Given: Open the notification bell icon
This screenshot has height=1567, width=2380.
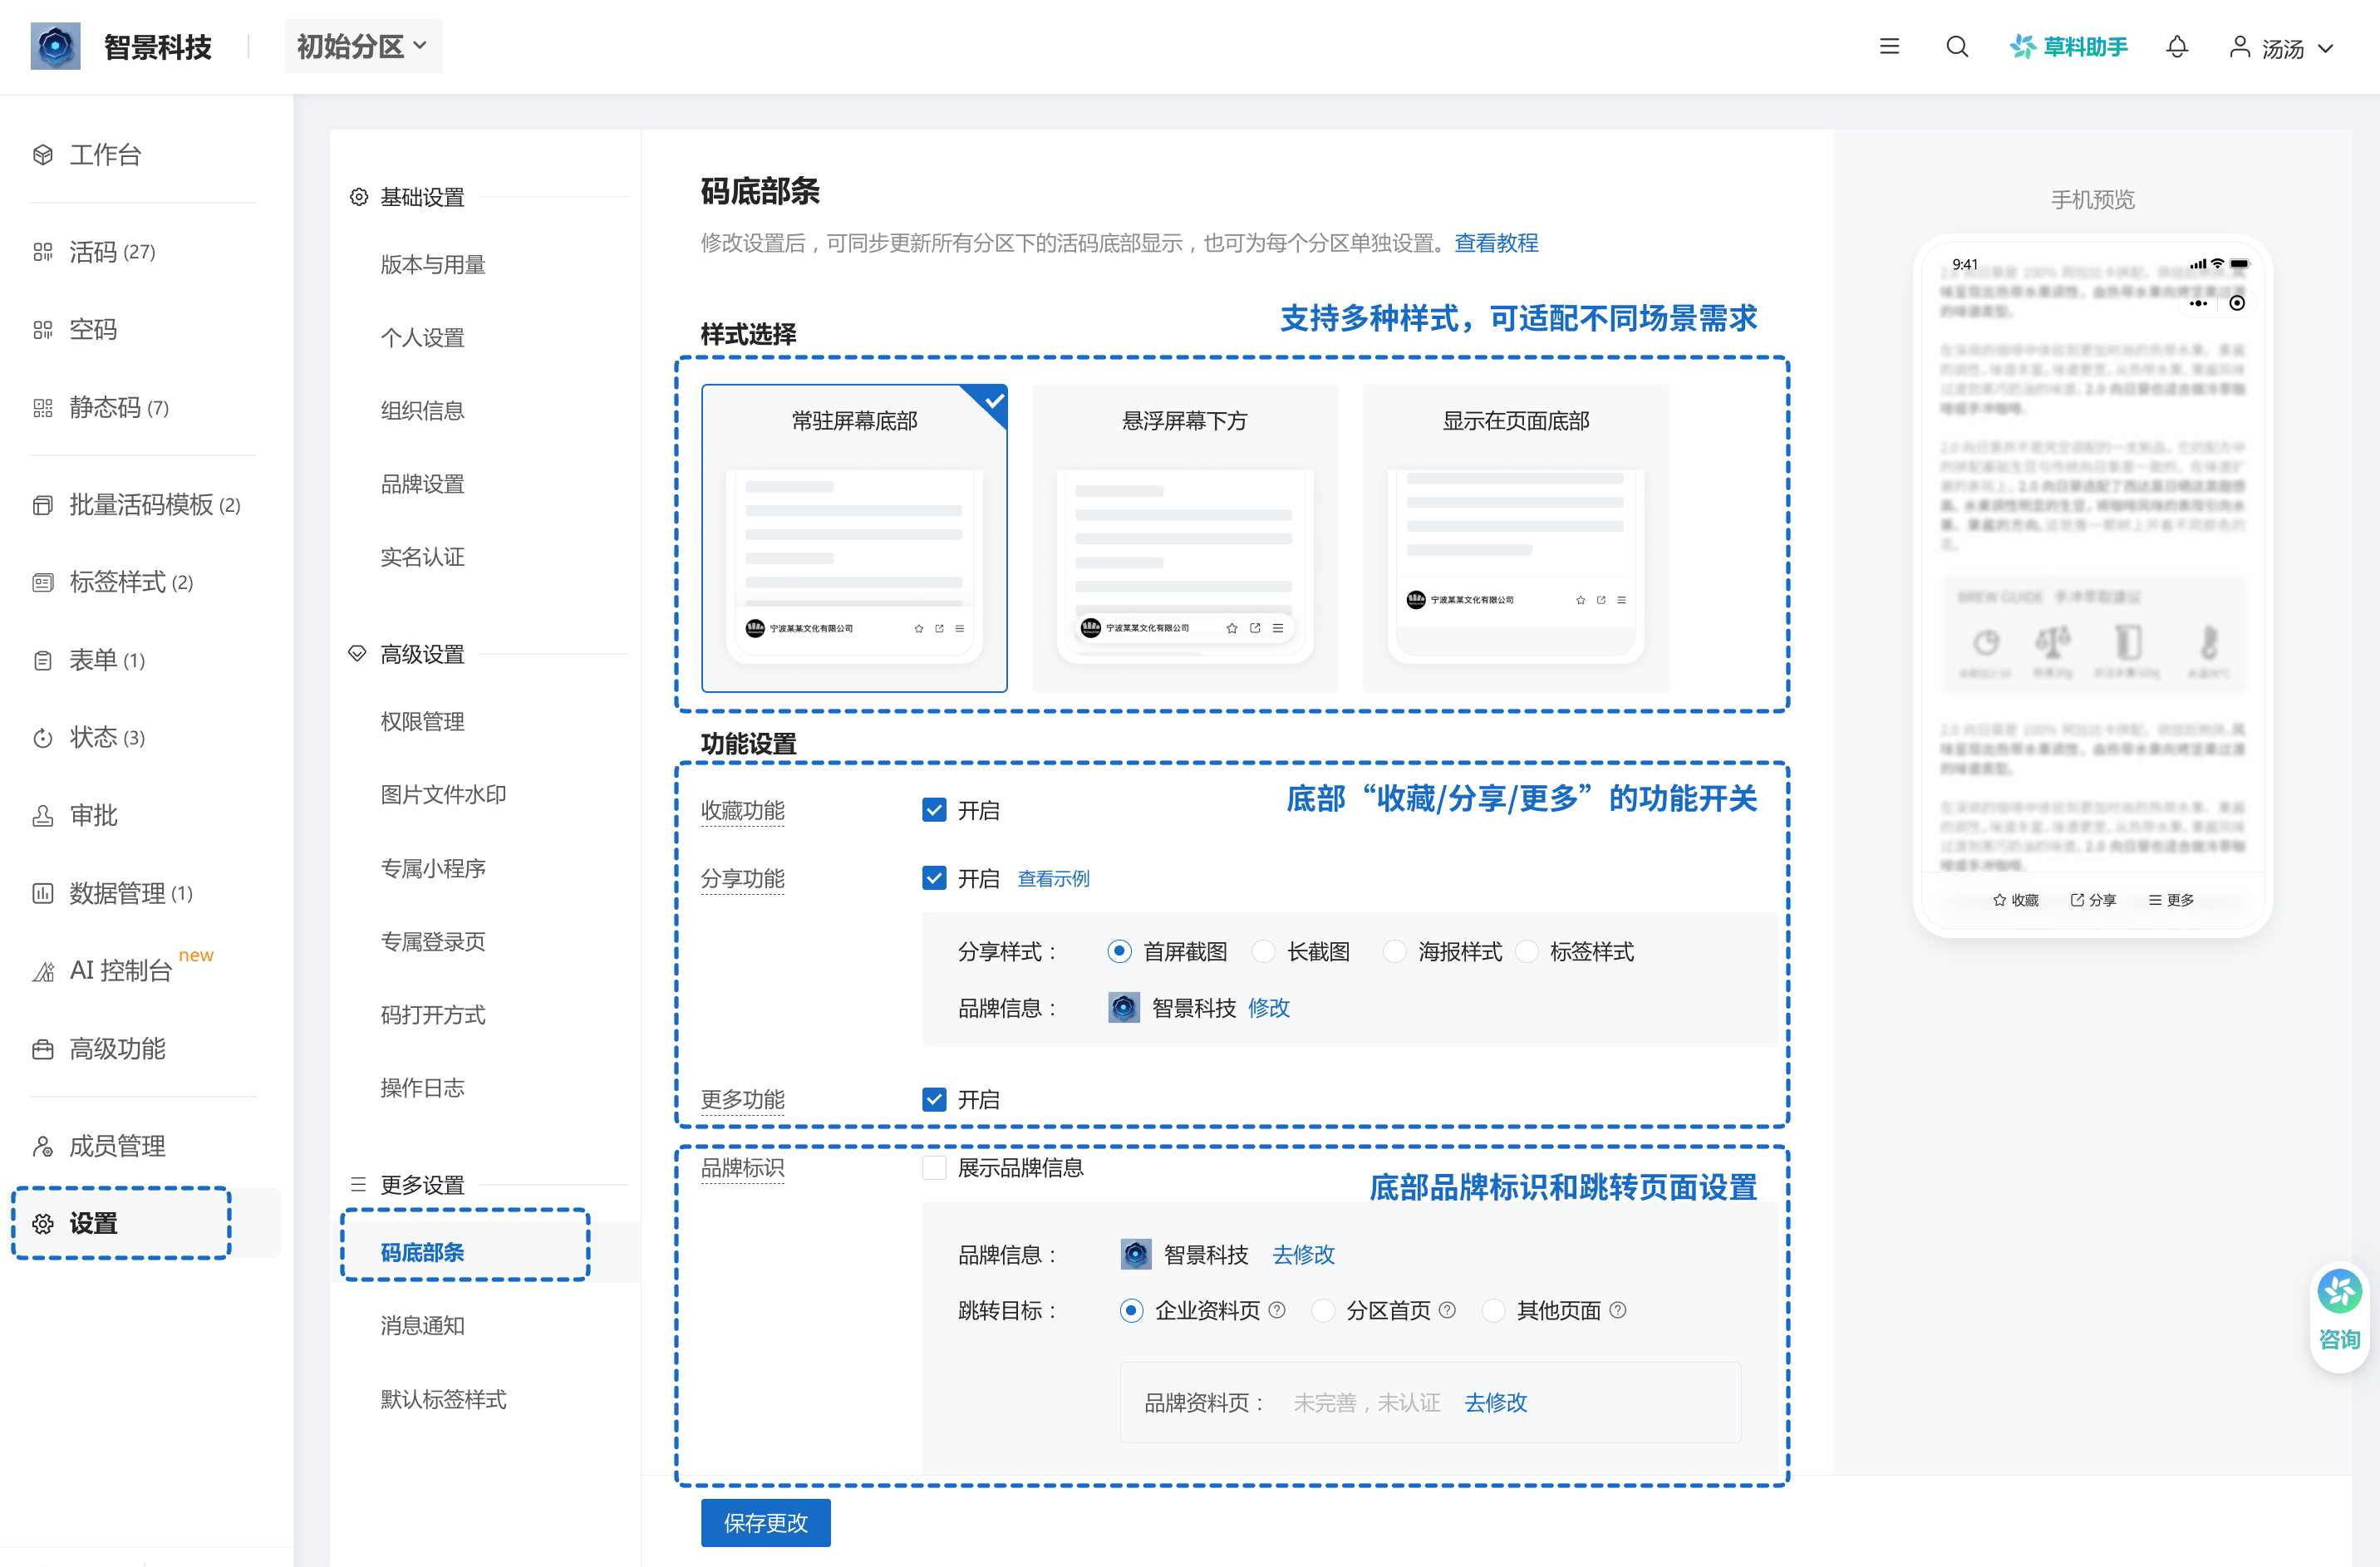Looking at the screenshot, I should pos(2176,47).
